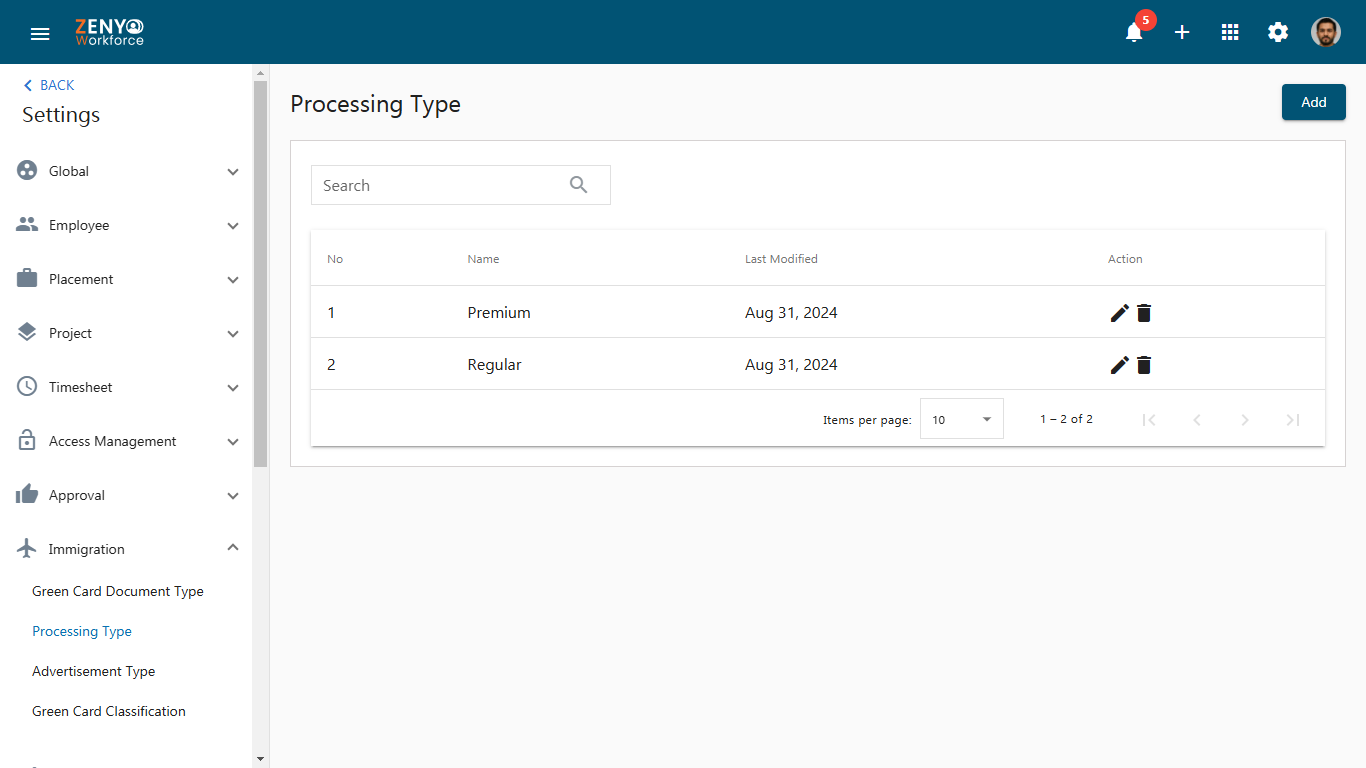Select the Timesheet menu label
The height and width of the screenshot is (768, 1366).
point(81,387)
